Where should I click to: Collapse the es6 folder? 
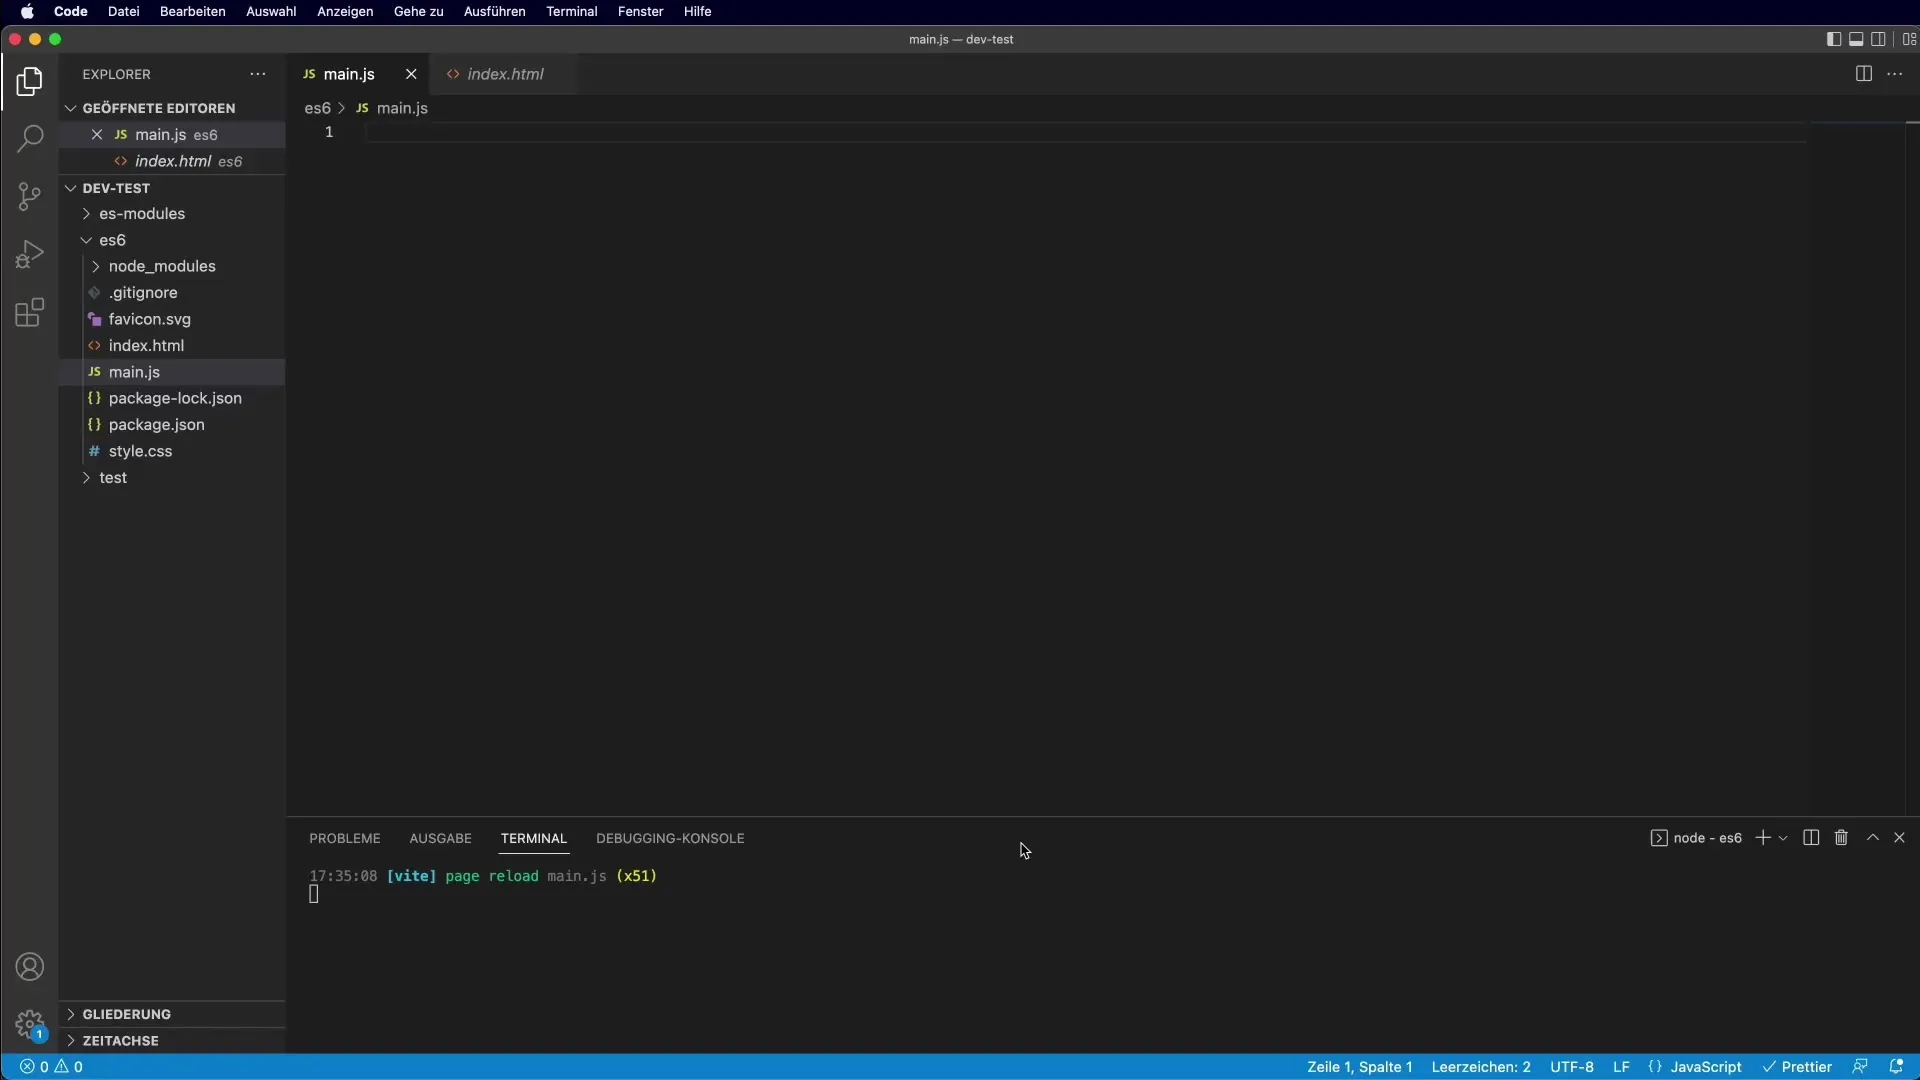tap(112, 240)
